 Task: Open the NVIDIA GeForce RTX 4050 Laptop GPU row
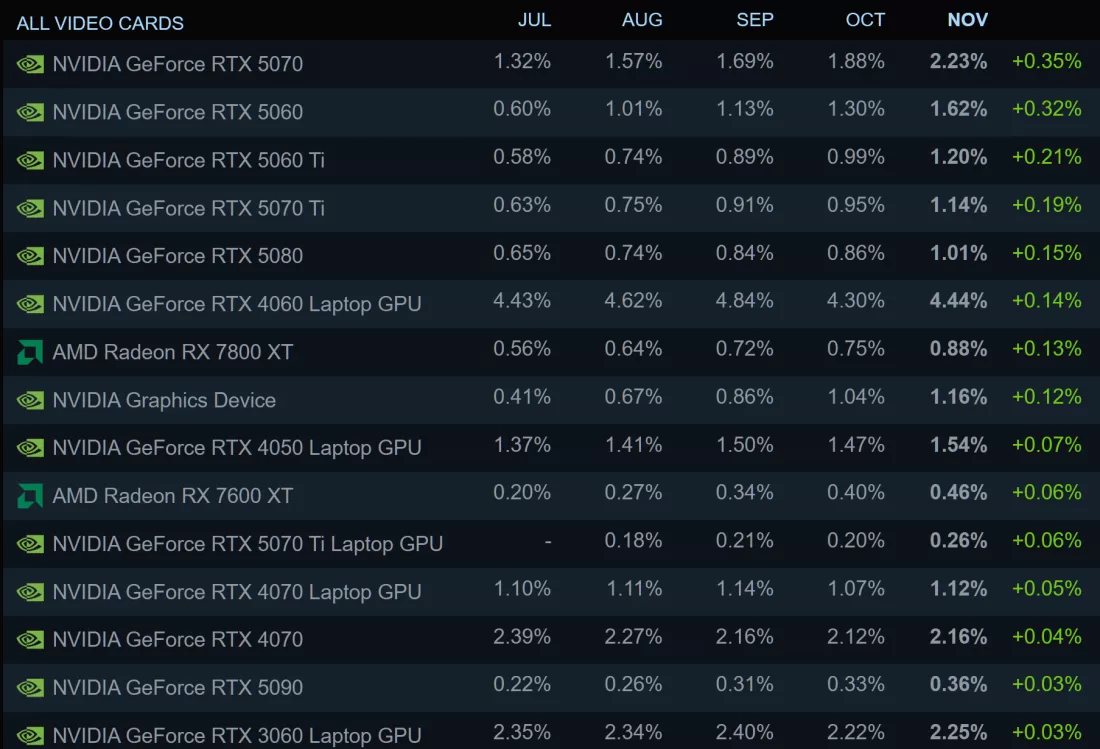click(550, 447)
